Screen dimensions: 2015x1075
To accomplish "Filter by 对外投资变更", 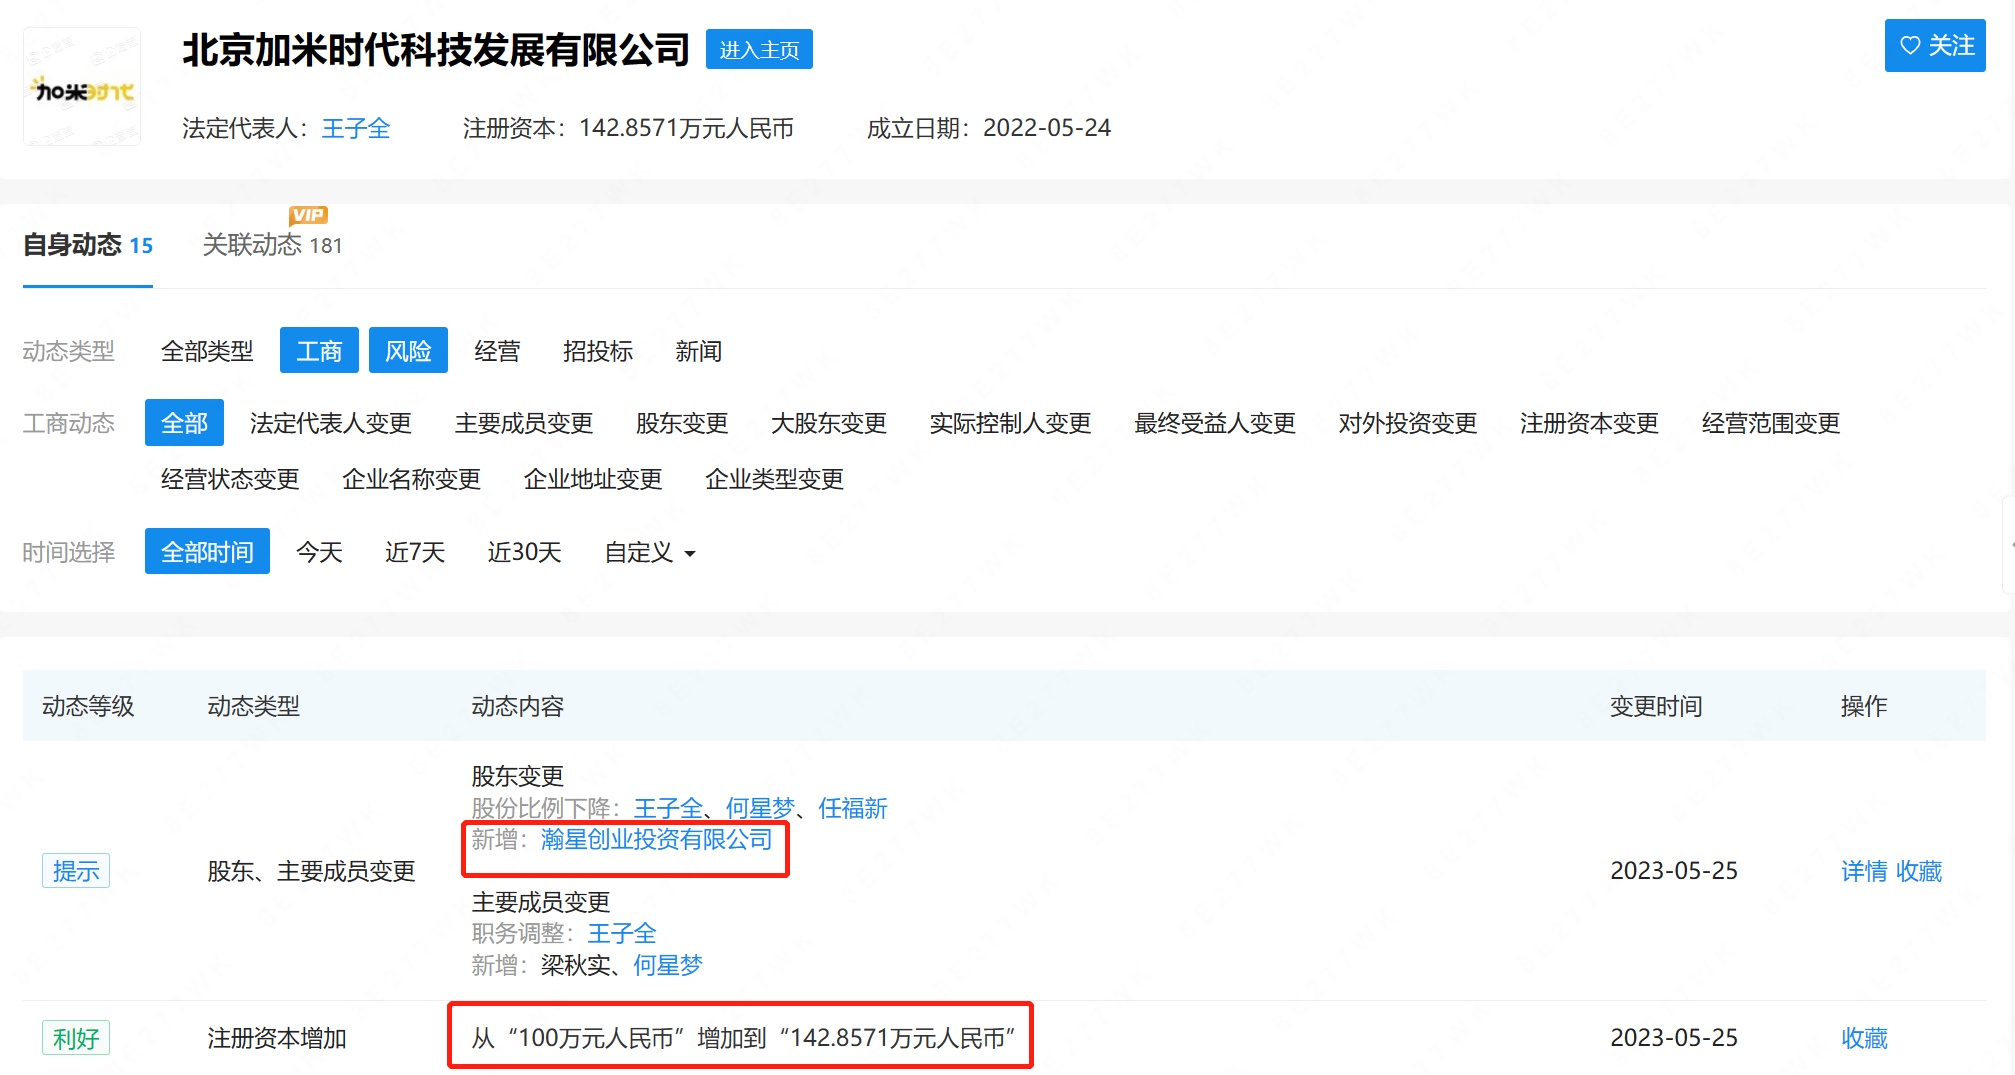I will [1408, 423].
